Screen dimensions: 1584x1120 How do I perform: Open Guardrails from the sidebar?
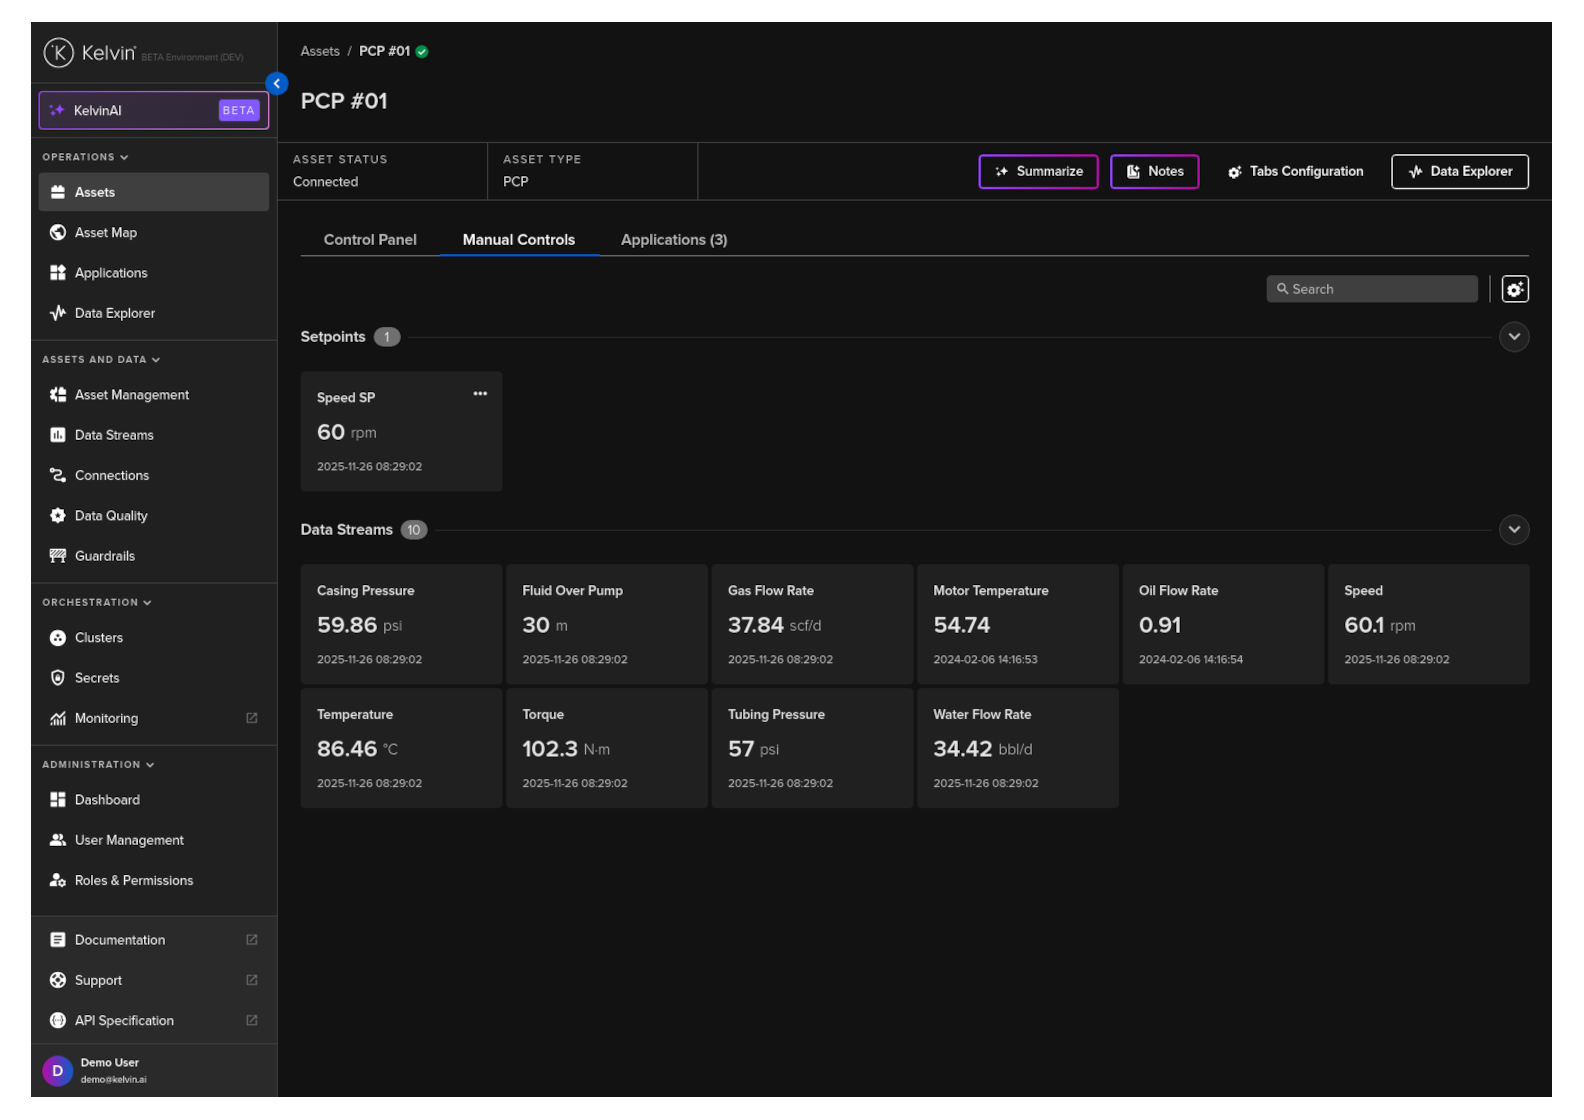(x=105, y=556)
